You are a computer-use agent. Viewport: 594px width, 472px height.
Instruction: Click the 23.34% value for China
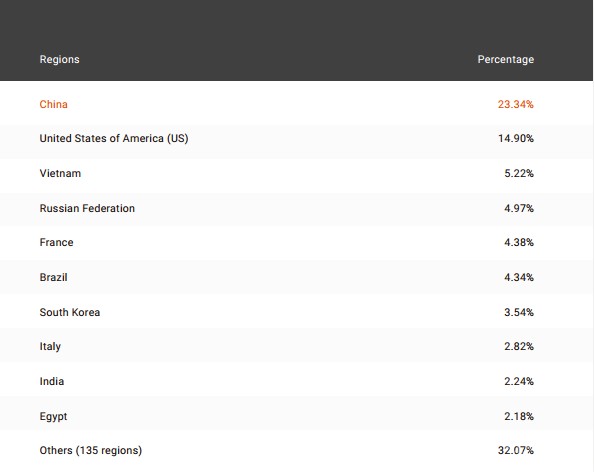(x=516, y=104)
